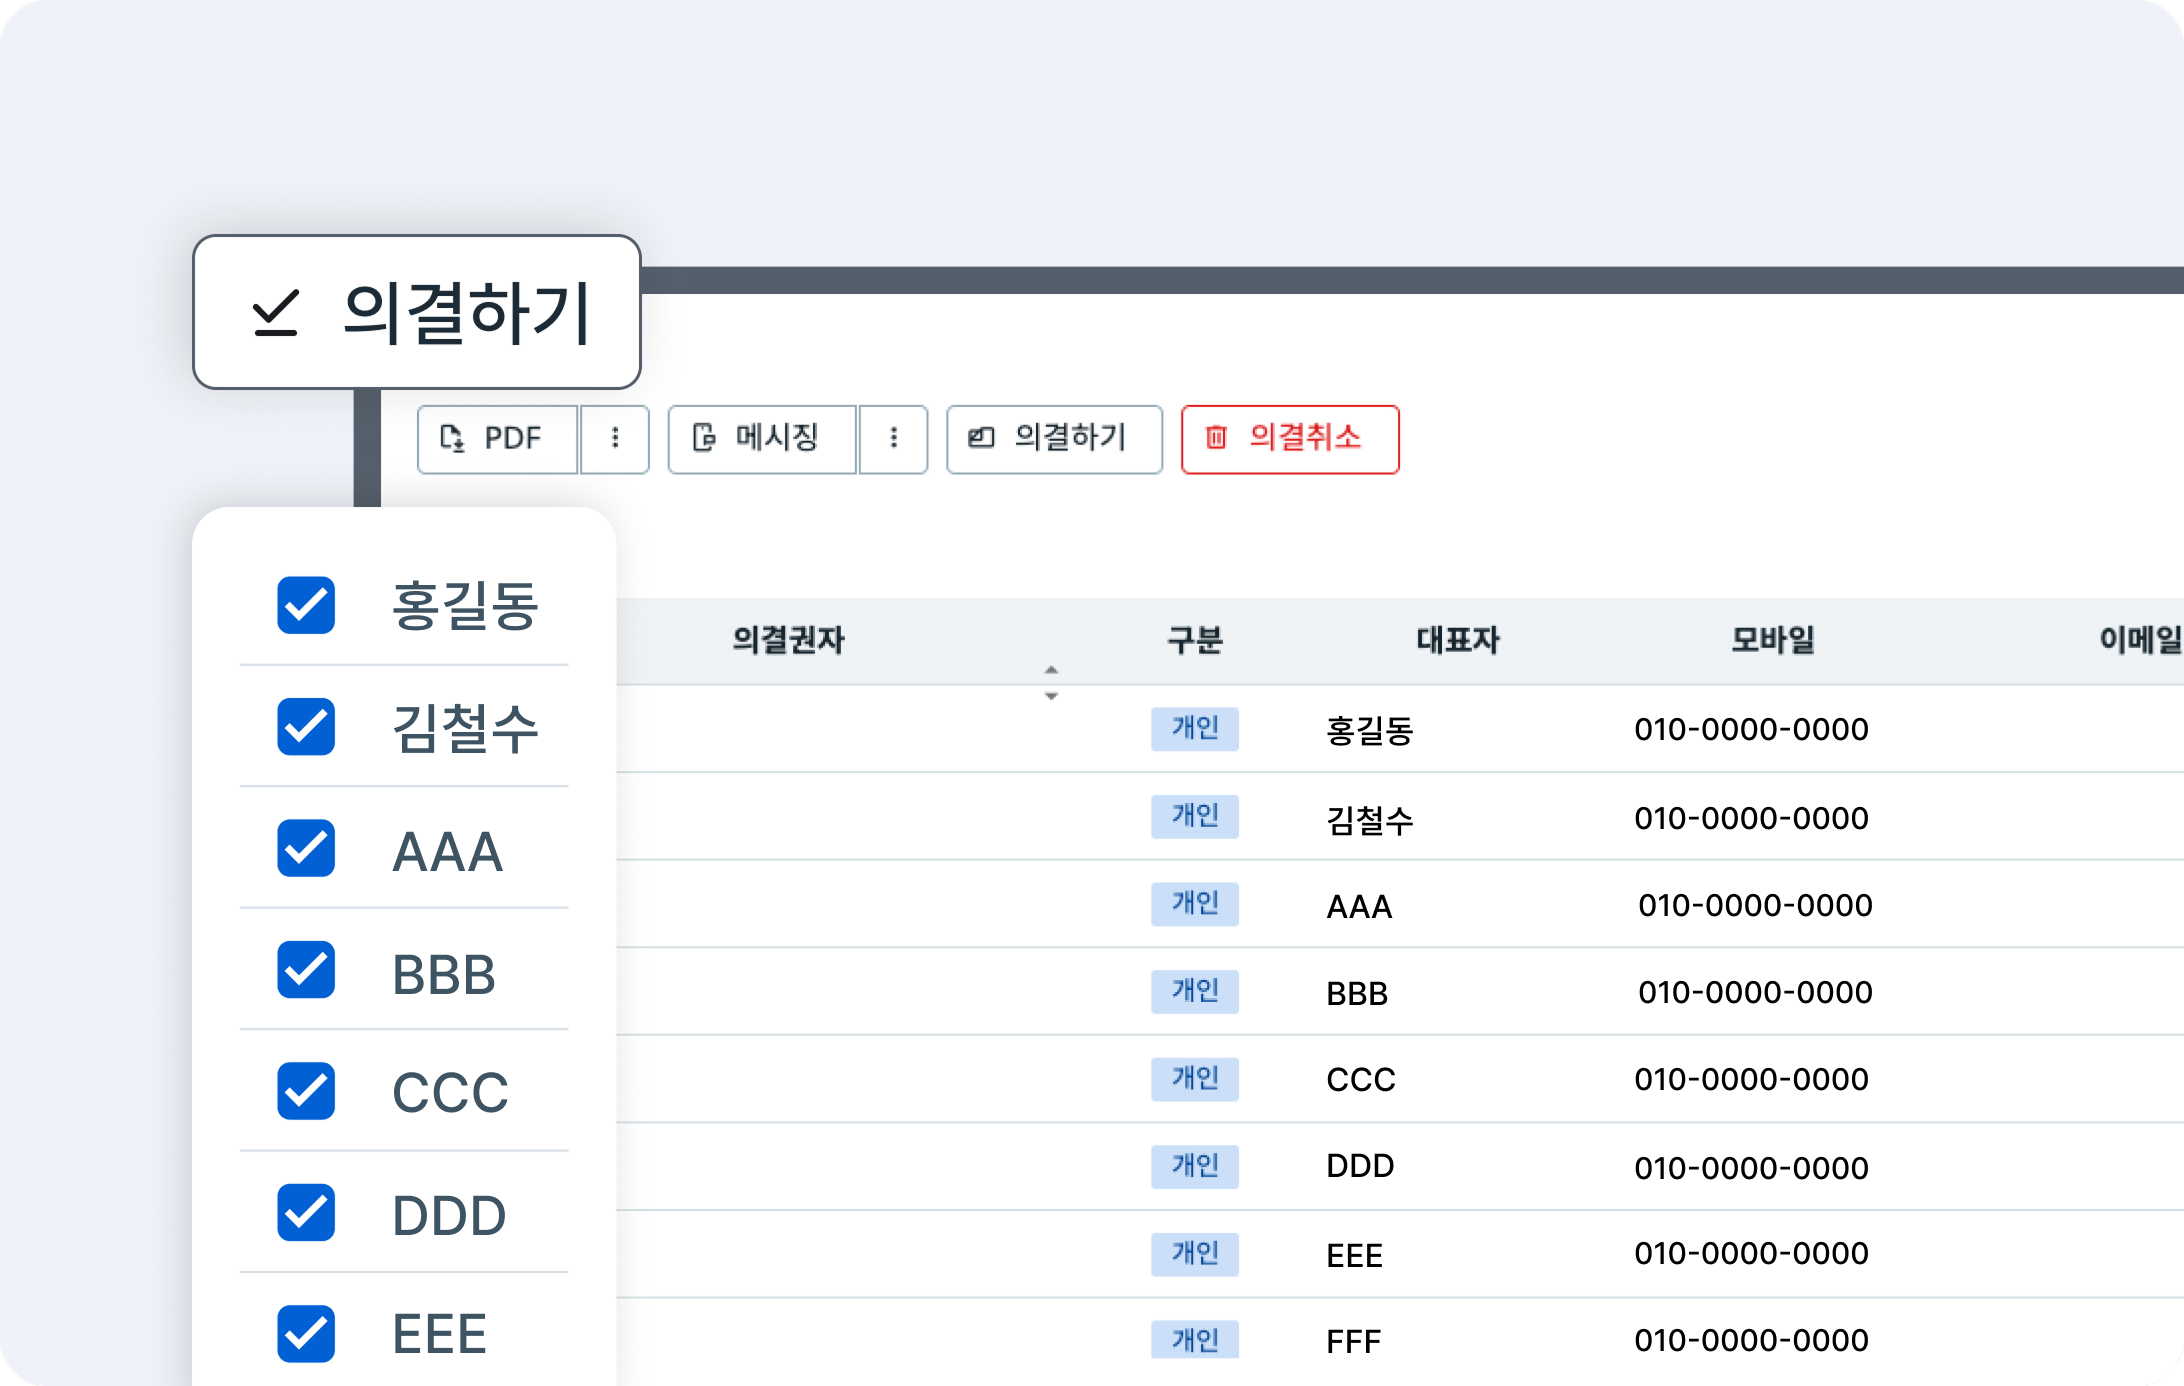
Task: Uncheck the AAA checkbox
Action: (x=306, y=849)
